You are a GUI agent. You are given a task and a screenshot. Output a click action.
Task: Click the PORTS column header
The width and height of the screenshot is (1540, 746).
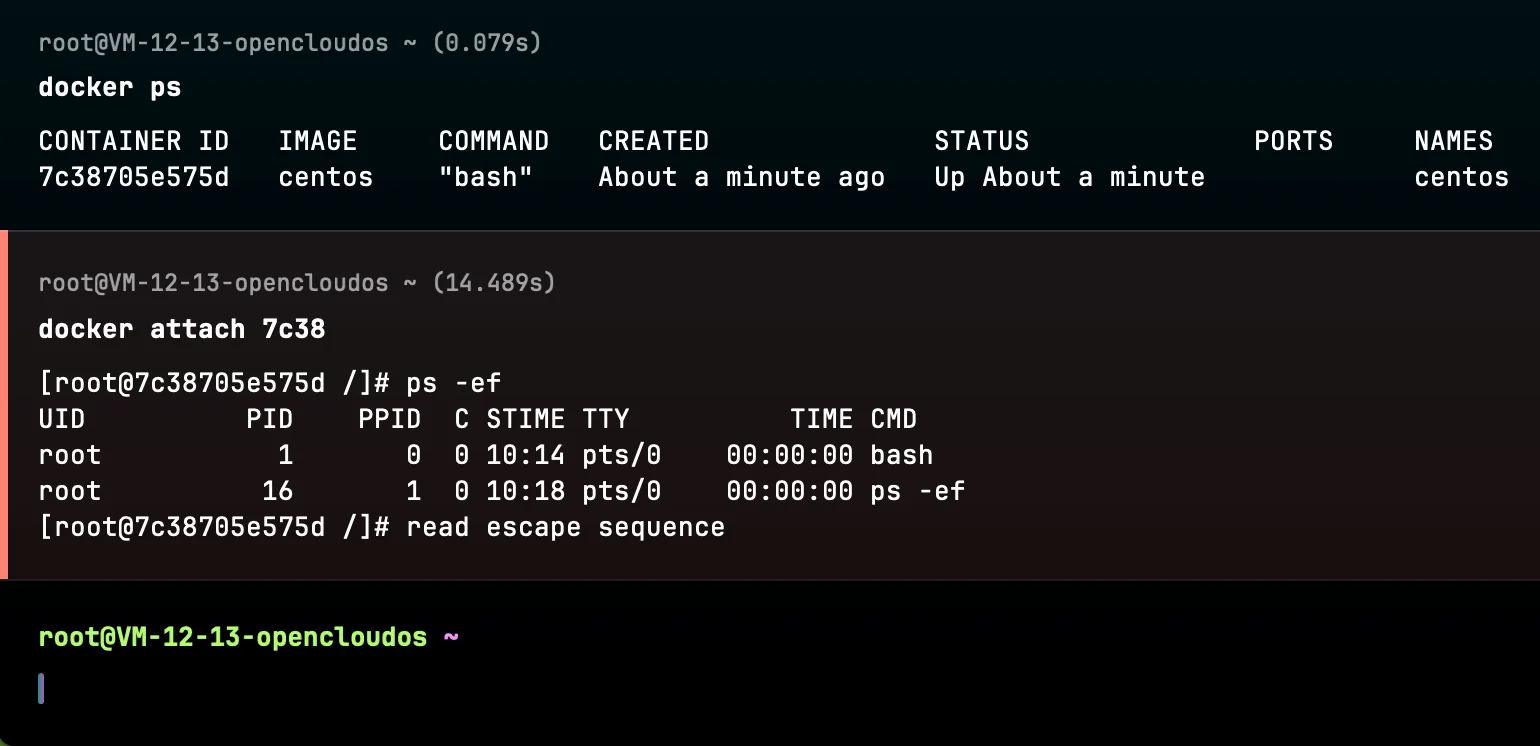[x=1293, y=141]
